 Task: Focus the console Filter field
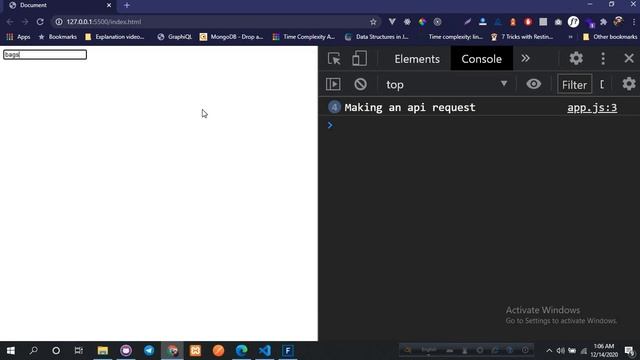tap(574, 84)
